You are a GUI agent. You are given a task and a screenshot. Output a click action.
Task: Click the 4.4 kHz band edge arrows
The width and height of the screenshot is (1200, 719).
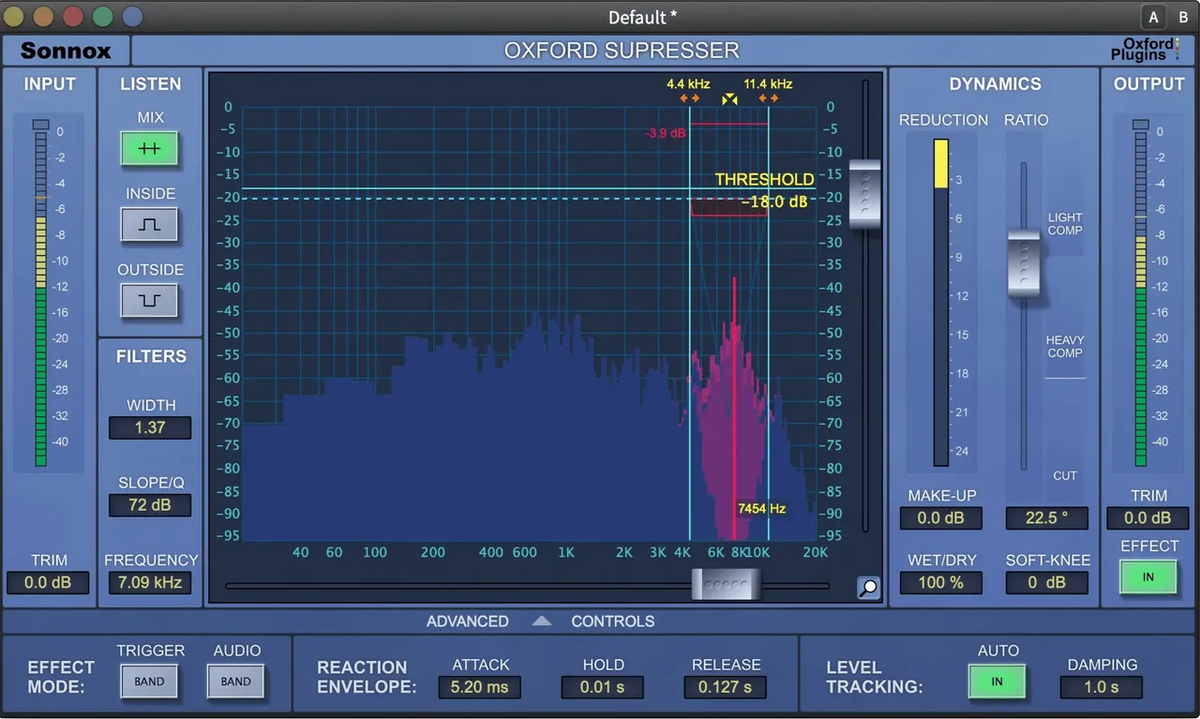[689, 100]
